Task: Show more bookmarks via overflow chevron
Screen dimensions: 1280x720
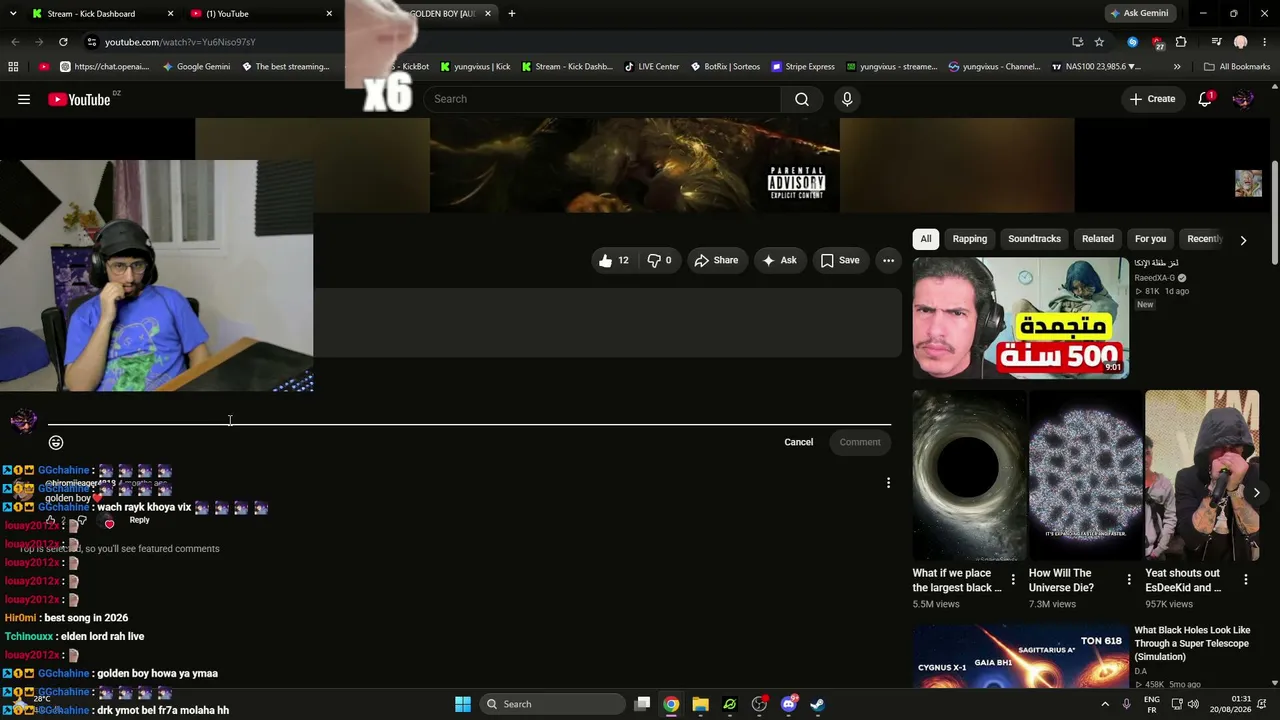Action: [x=1177, y=67]
